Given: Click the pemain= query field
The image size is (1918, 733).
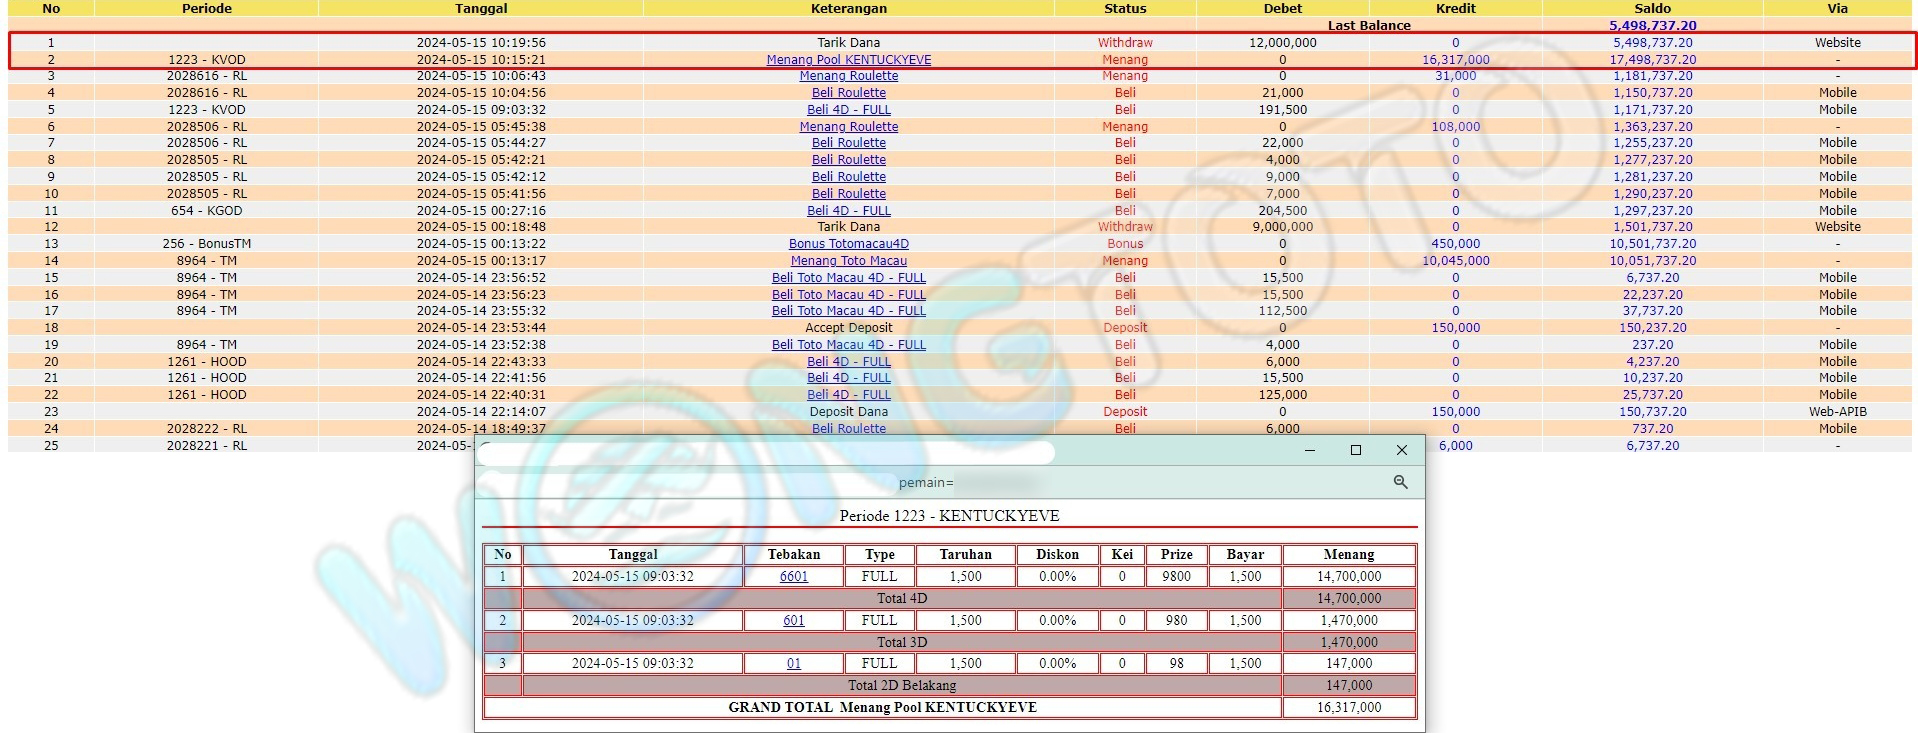Looking at the screenshot, I should (925, 483).
